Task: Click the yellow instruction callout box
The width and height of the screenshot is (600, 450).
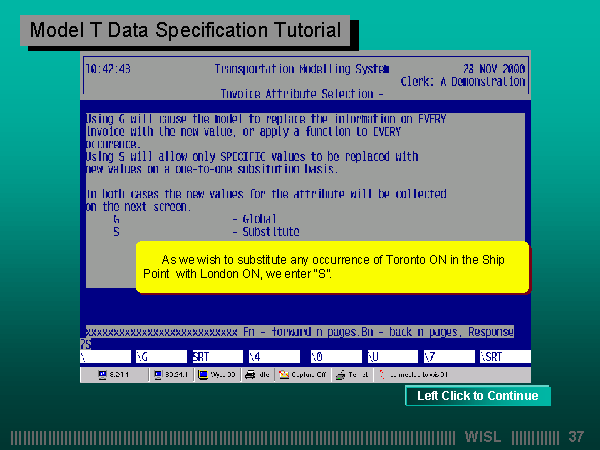Action: tap(332, 266)
